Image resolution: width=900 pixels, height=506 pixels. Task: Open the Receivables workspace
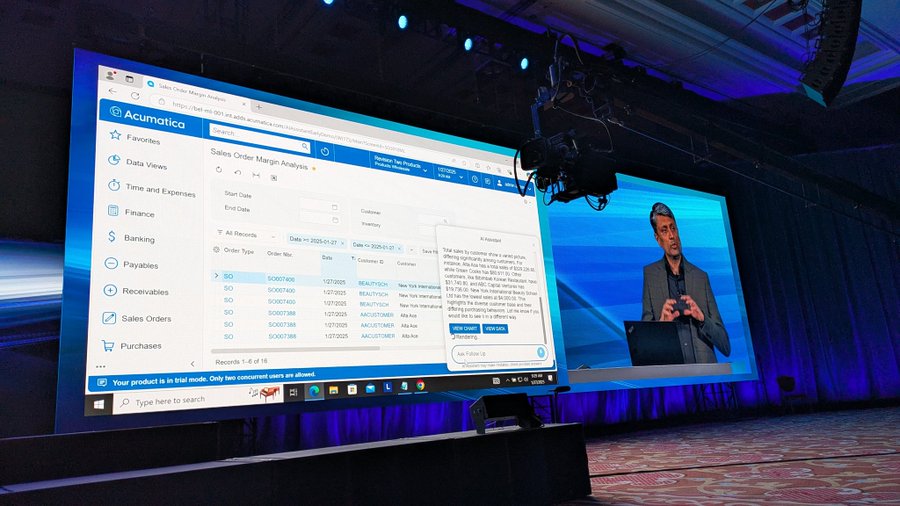(x=145, y=291)
